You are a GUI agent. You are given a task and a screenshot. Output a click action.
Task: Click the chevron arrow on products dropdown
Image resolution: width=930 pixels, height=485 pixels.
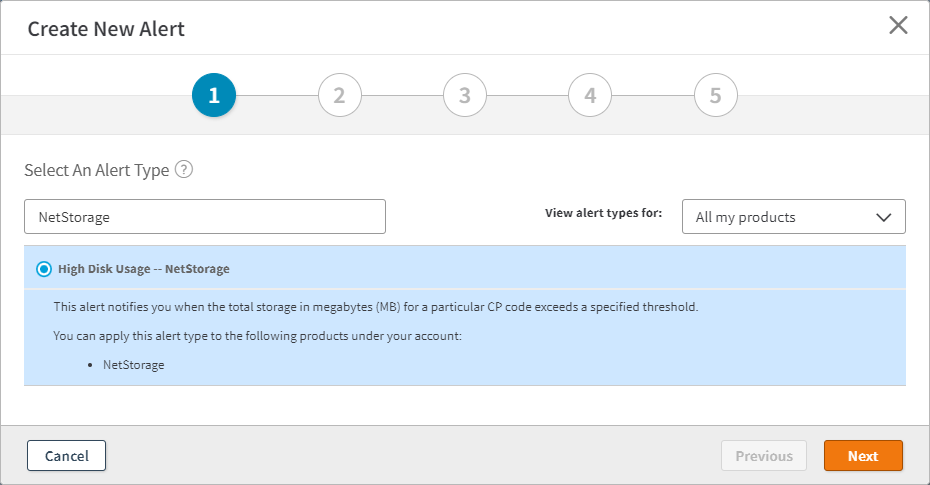click(x=883, y=217)
